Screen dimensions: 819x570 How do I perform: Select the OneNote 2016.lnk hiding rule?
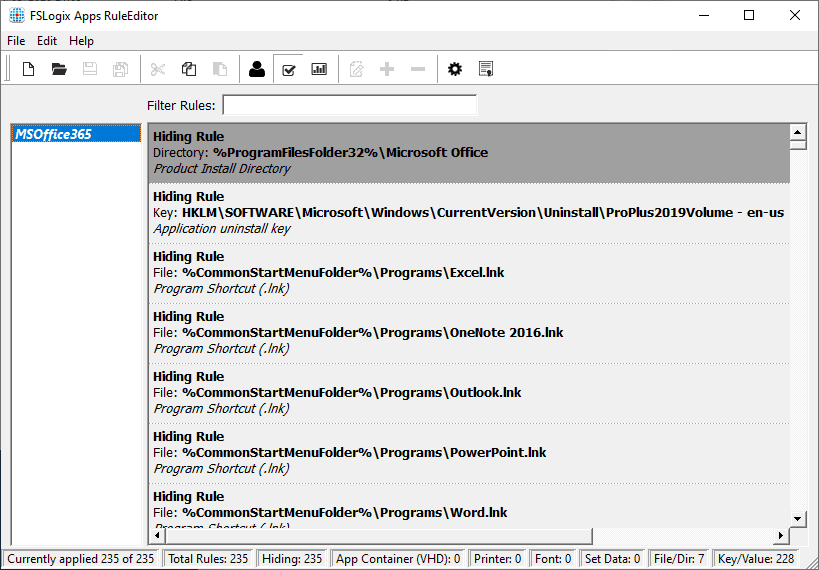point(469,333)
